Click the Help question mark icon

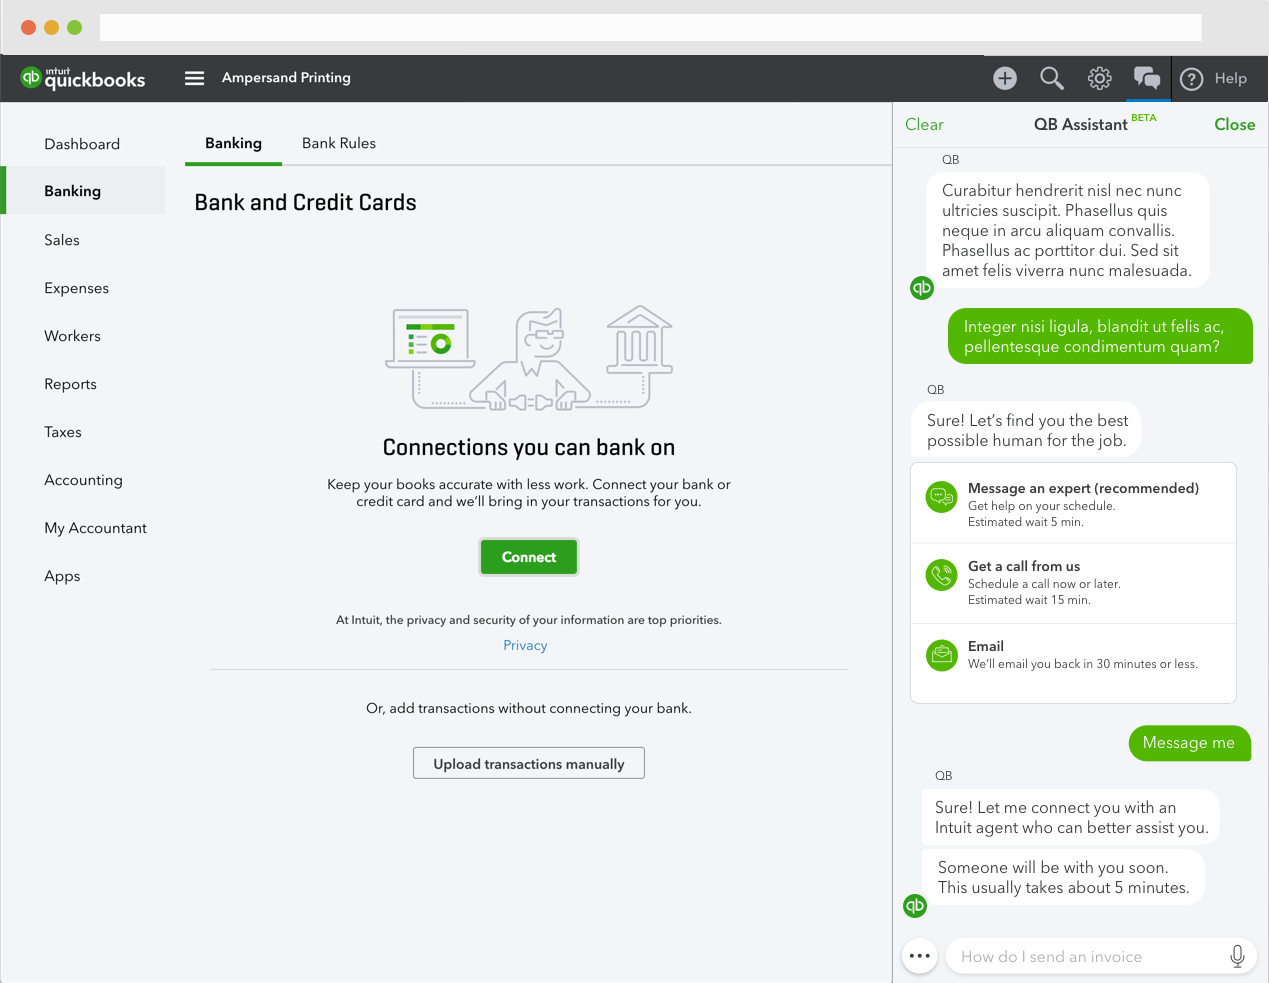pos(1191,79)
